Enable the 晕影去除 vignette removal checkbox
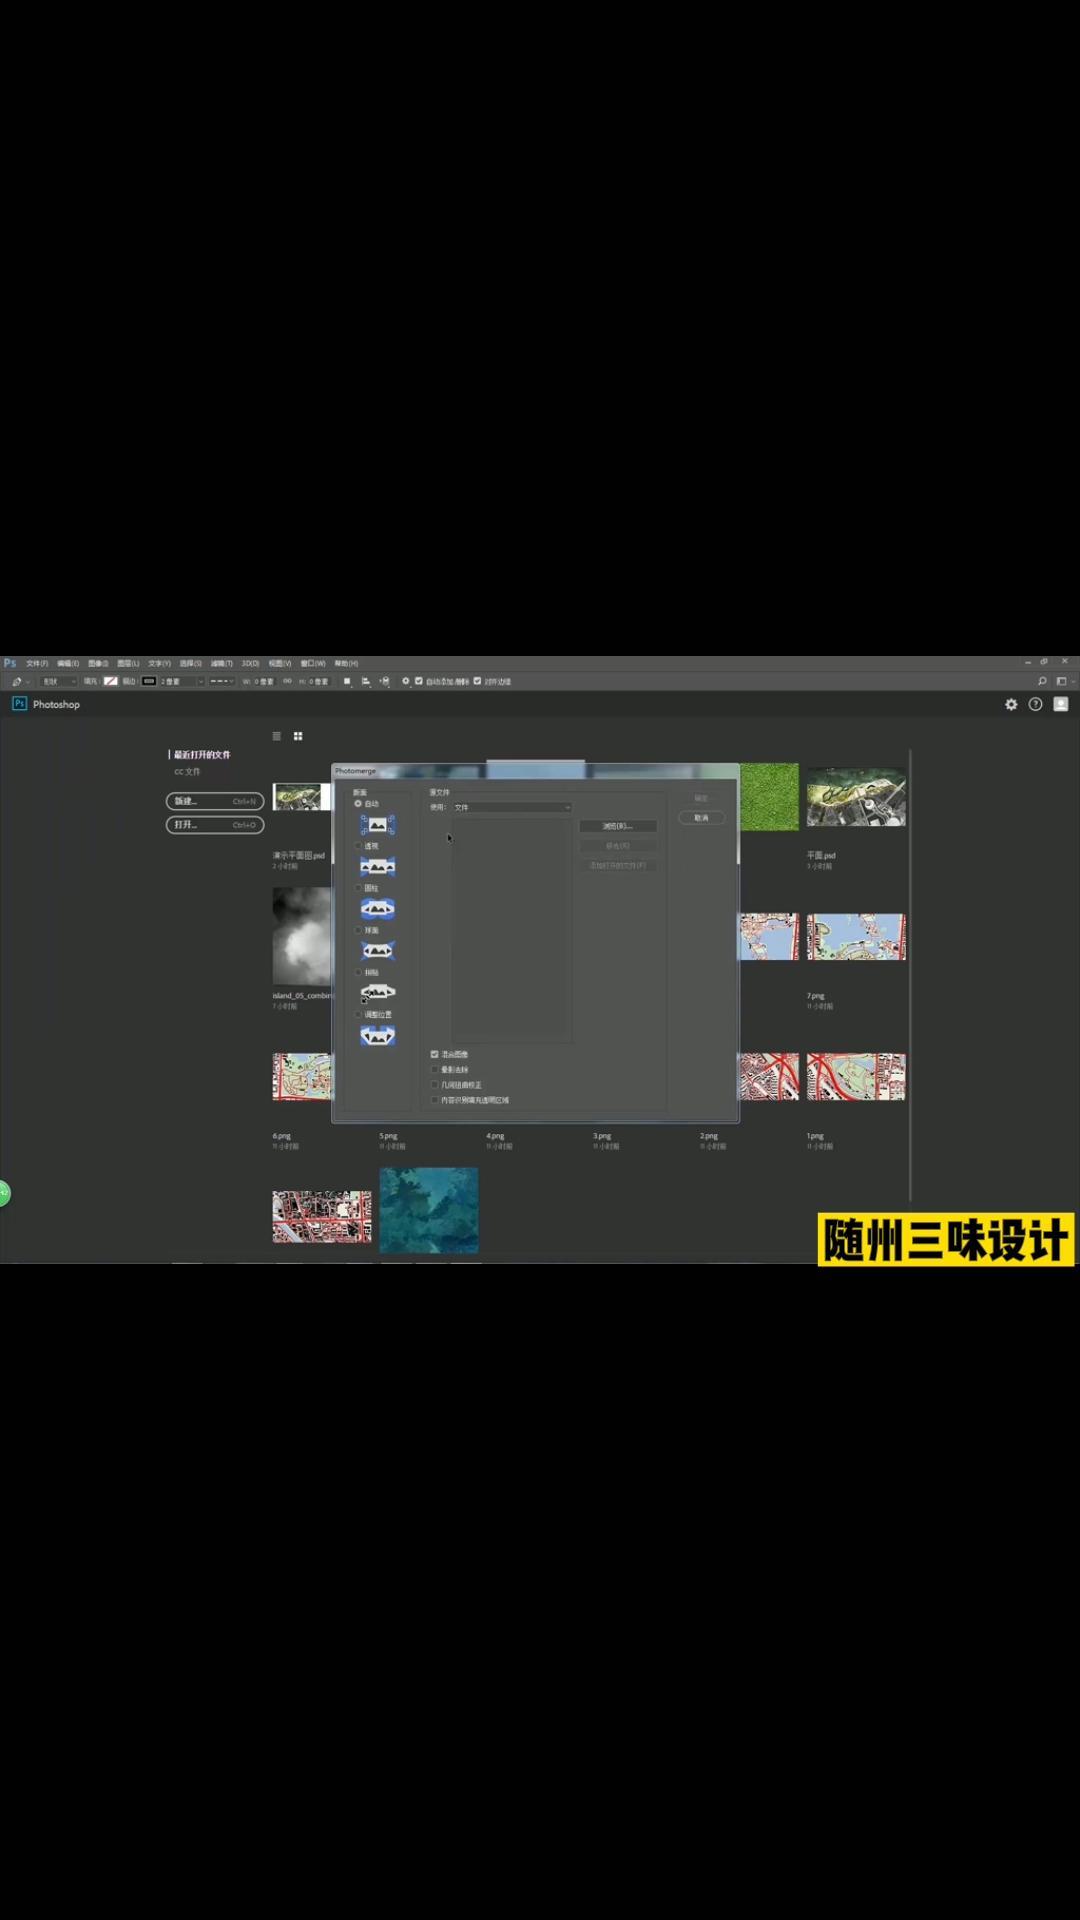Screen dimensions: 1080x1920 (435, 1070)
